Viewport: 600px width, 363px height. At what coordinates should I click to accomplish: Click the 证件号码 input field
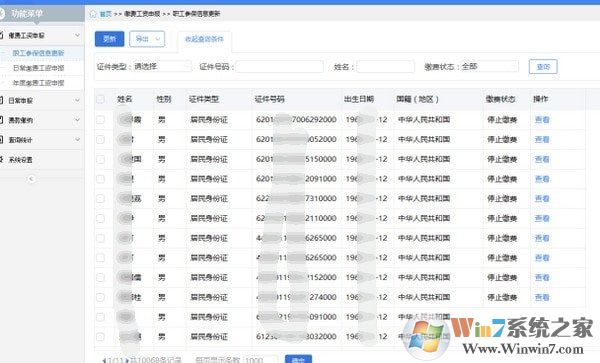[280, 67]
